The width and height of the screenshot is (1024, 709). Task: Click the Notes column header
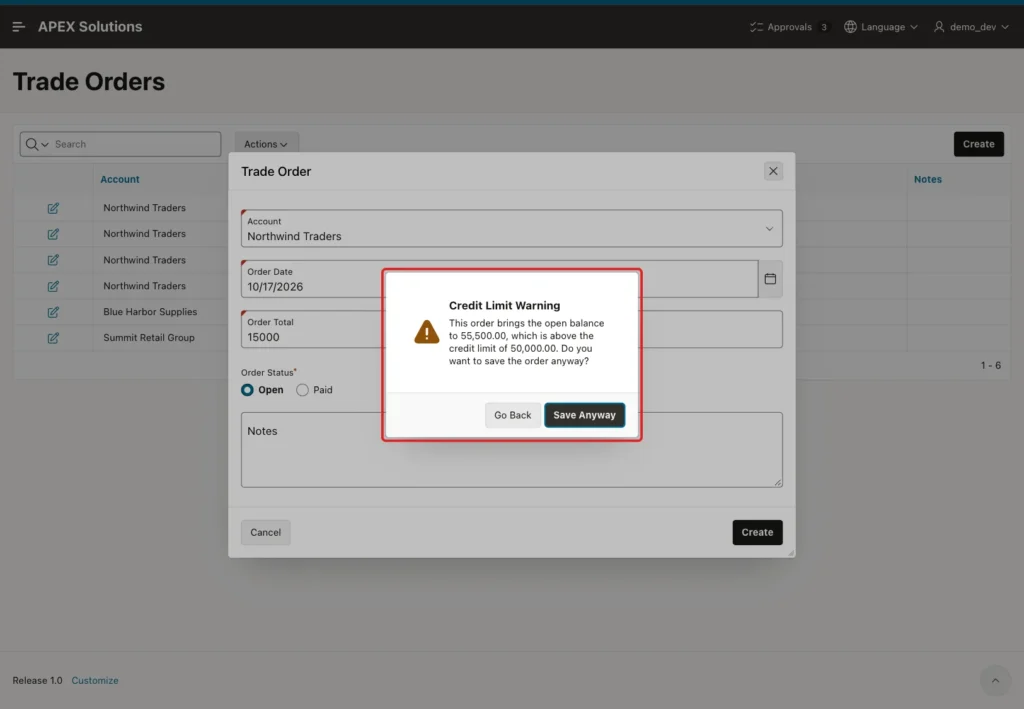(927, 179)
